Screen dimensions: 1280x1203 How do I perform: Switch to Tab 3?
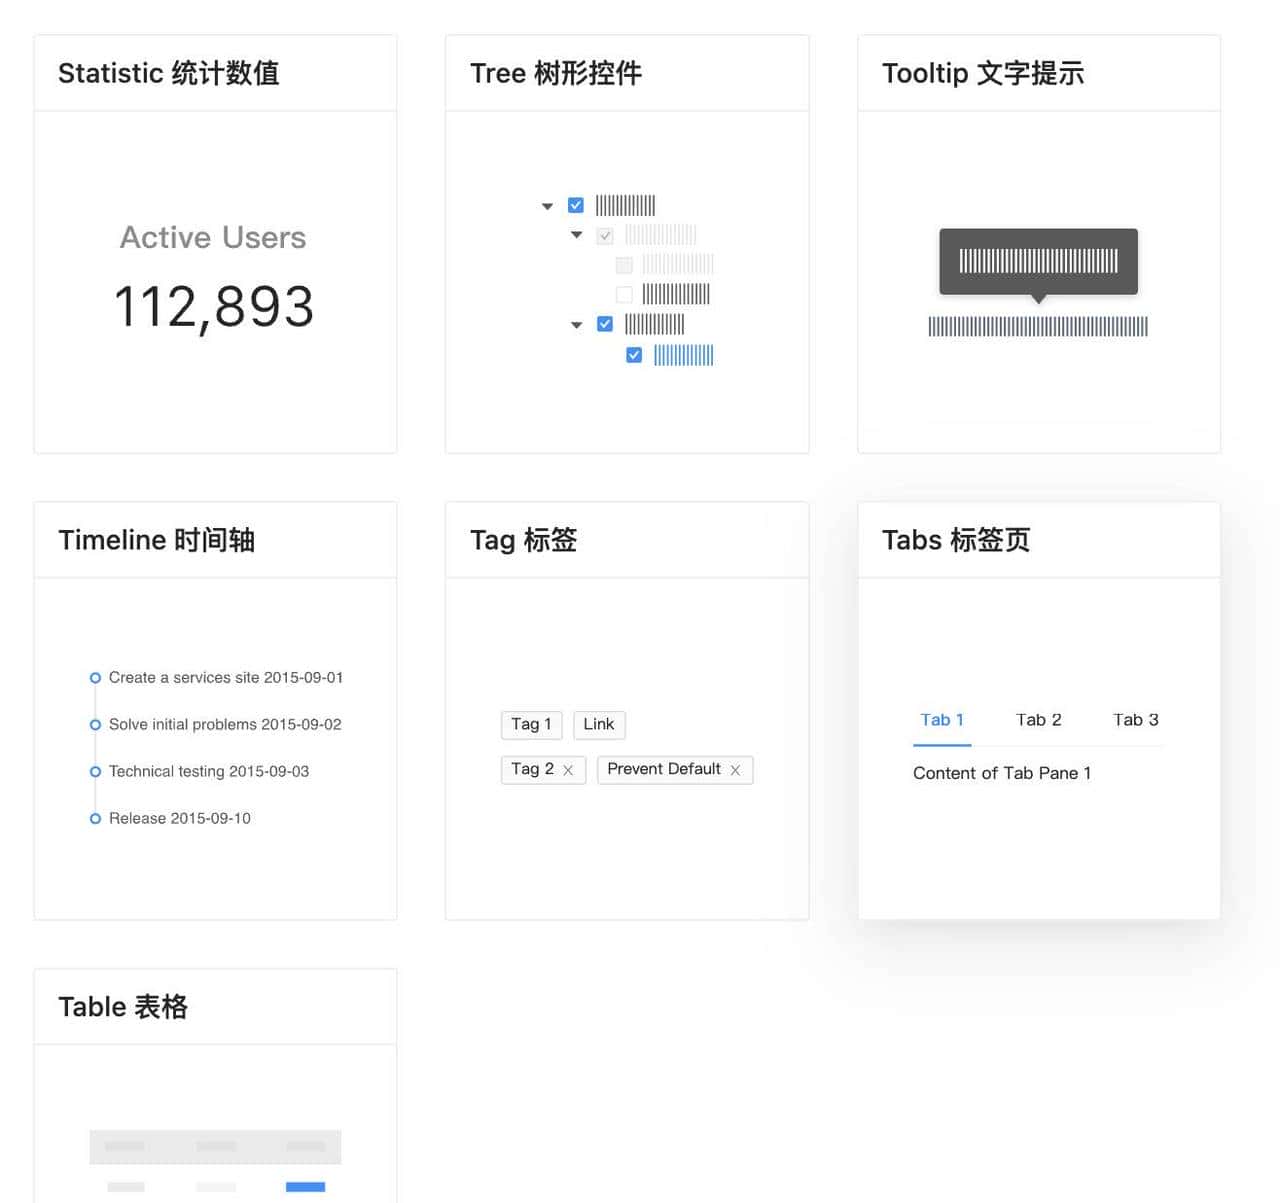(x=1135, y=720)
